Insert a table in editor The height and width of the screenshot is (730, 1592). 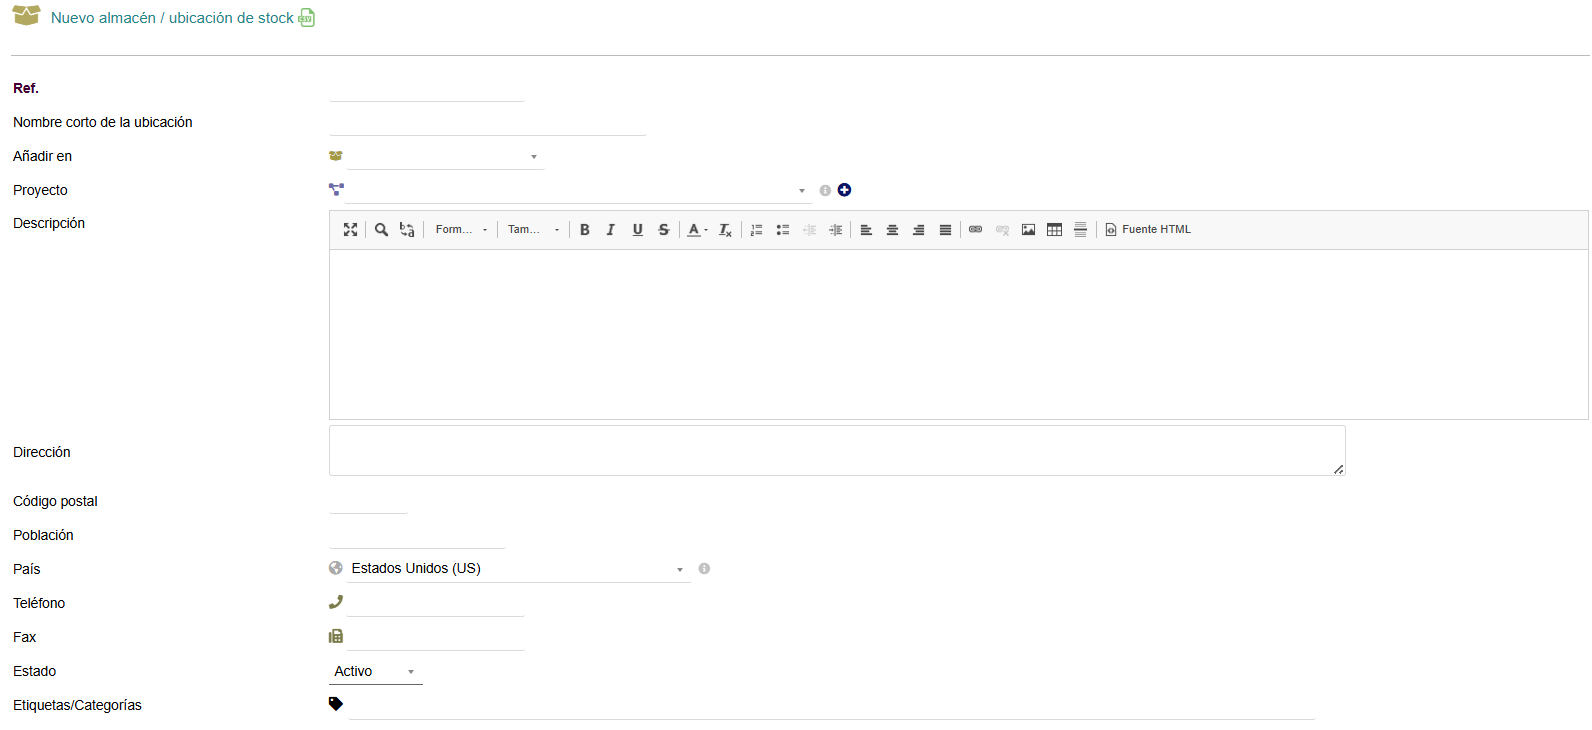[1054, 230]
